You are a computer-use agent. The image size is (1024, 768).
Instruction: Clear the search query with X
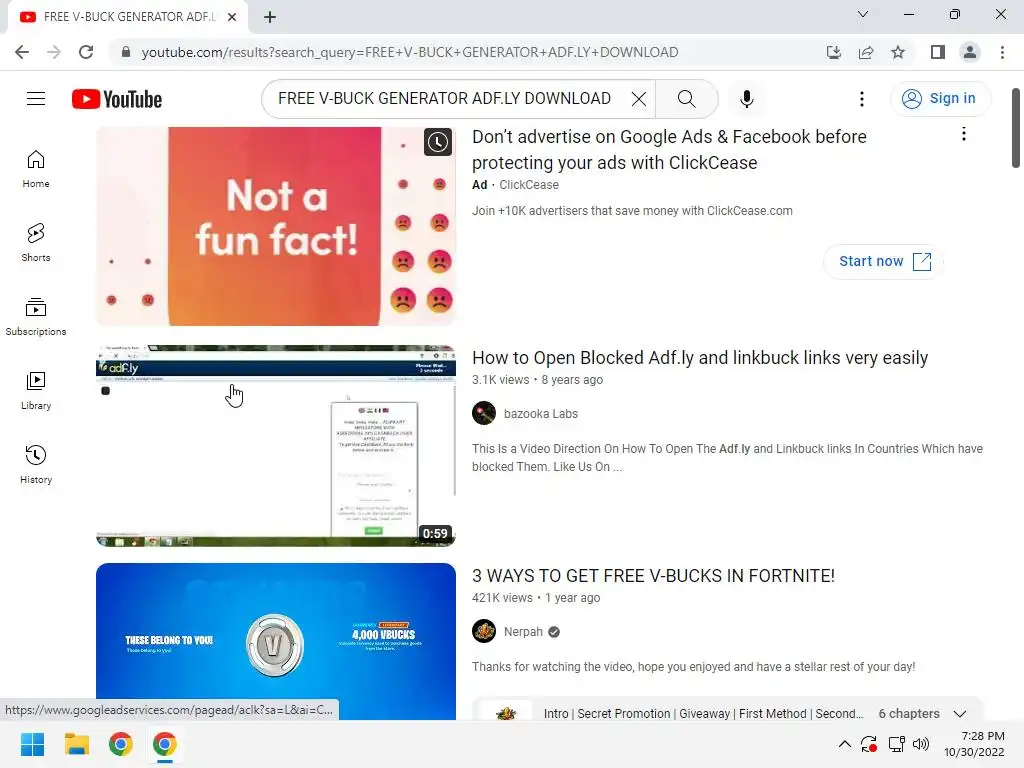coord(639,99)
